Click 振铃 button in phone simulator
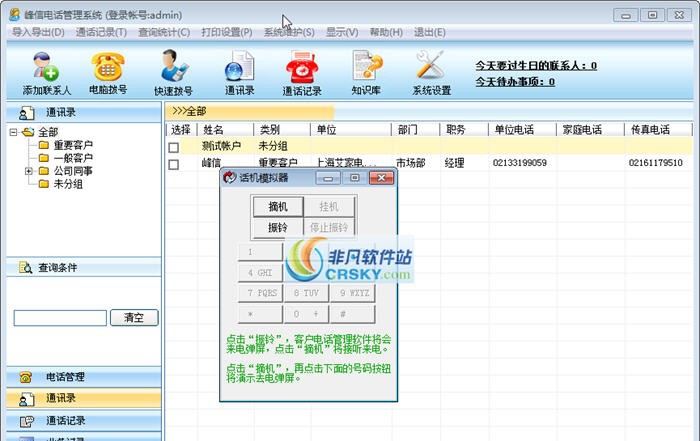Viewport: 700px width, 441px height. [x=278, y=227]
